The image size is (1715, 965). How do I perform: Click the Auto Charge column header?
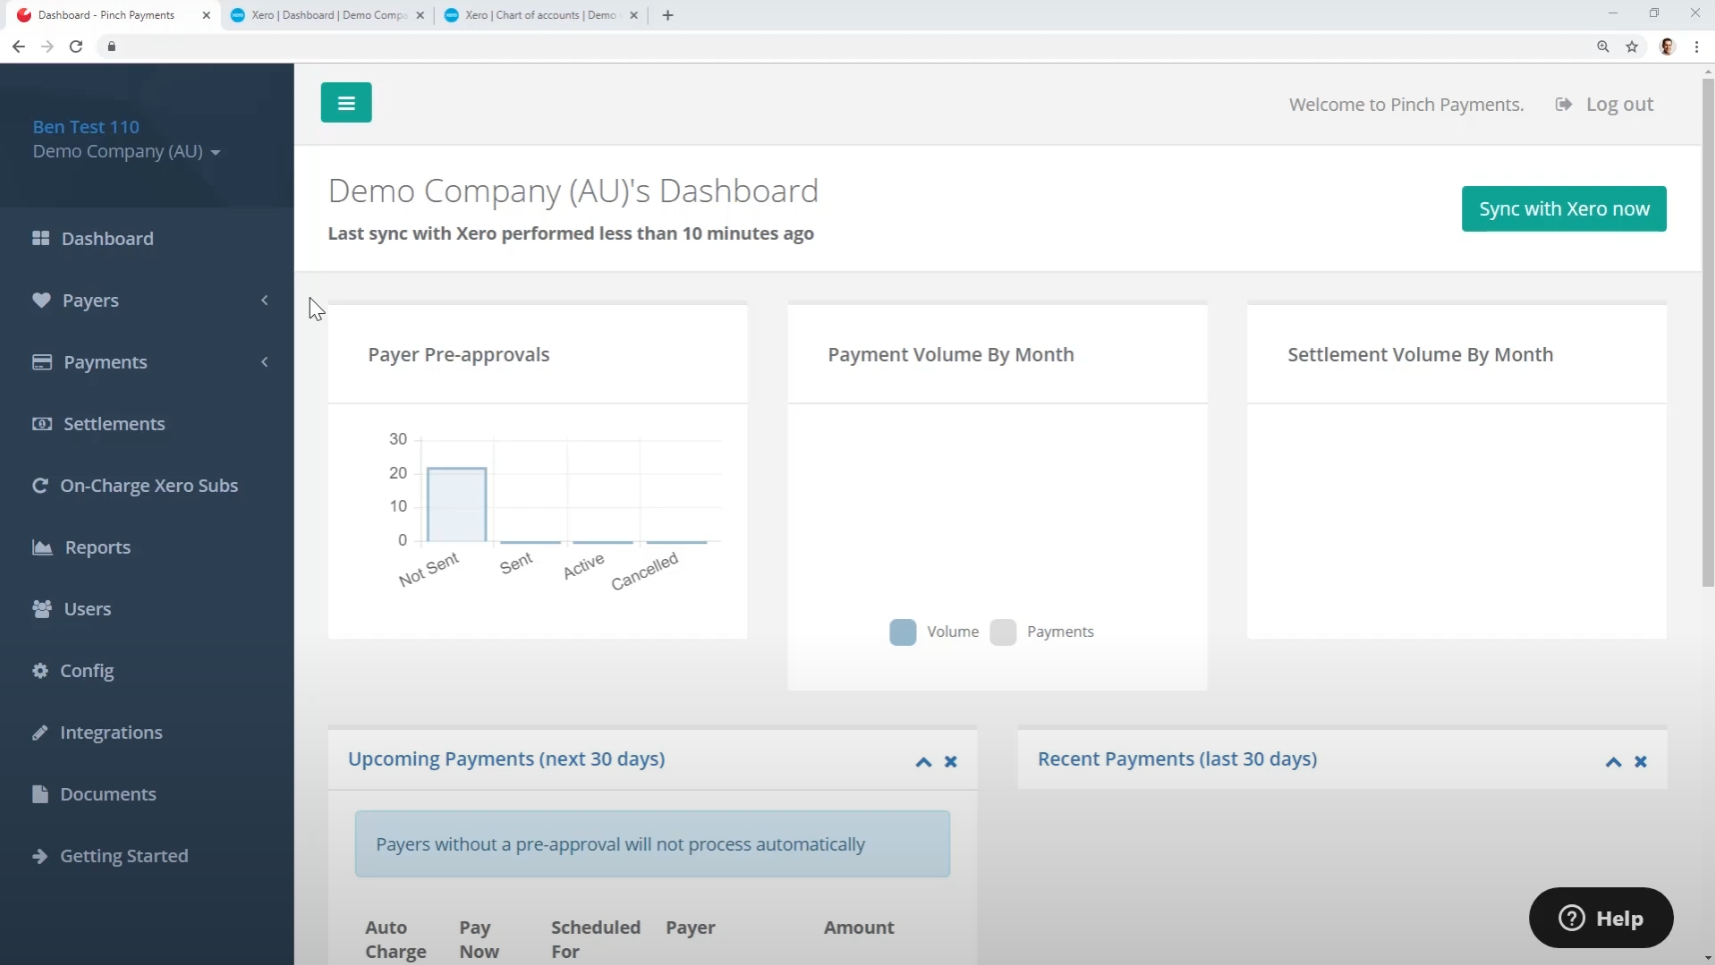coord(396,940)
